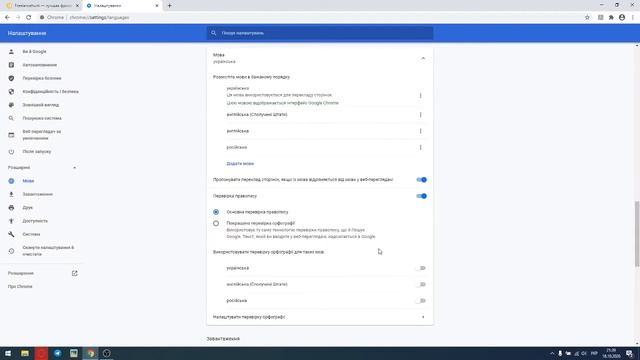Select Покращена перевірка орфографії radio button
Screen dimensions: 640x360
tap(216, 223)
